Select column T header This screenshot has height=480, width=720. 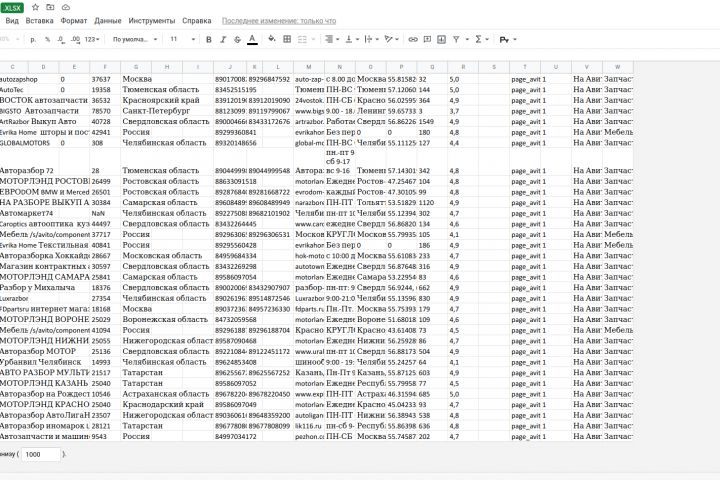pyautogui.click(x=525, y=67)
